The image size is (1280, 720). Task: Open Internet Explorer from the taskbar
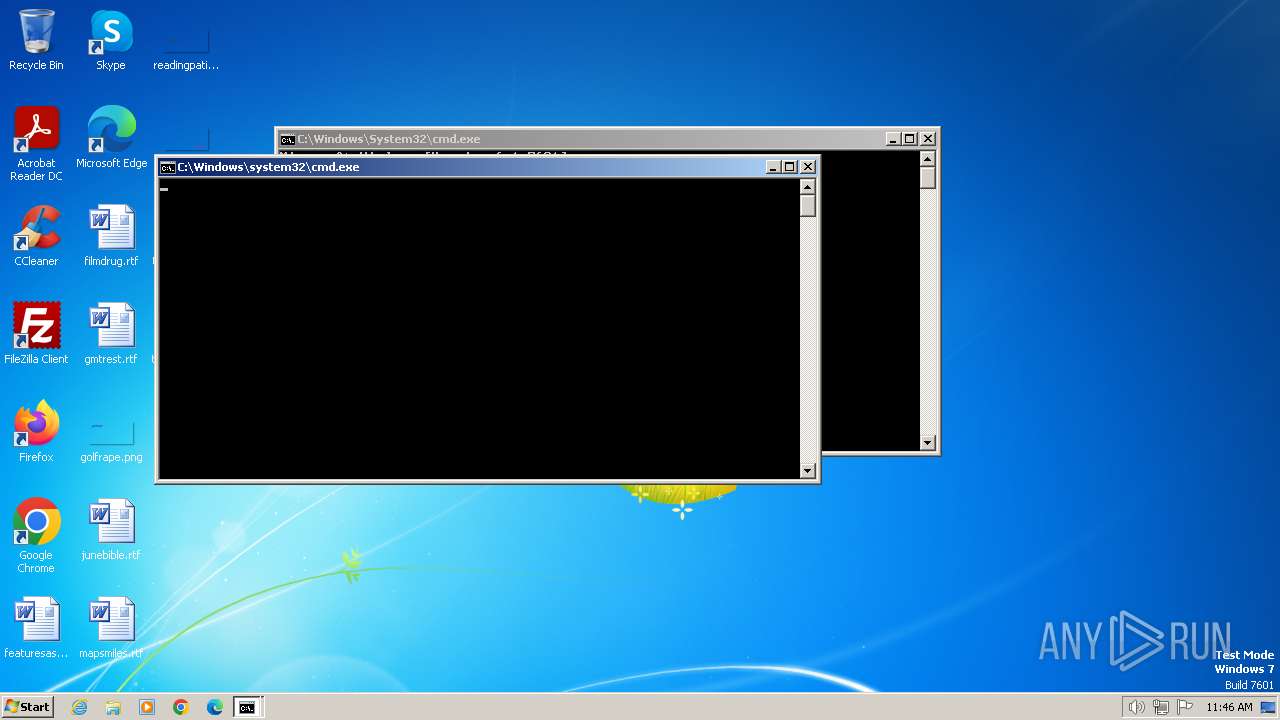coord(79,707)
